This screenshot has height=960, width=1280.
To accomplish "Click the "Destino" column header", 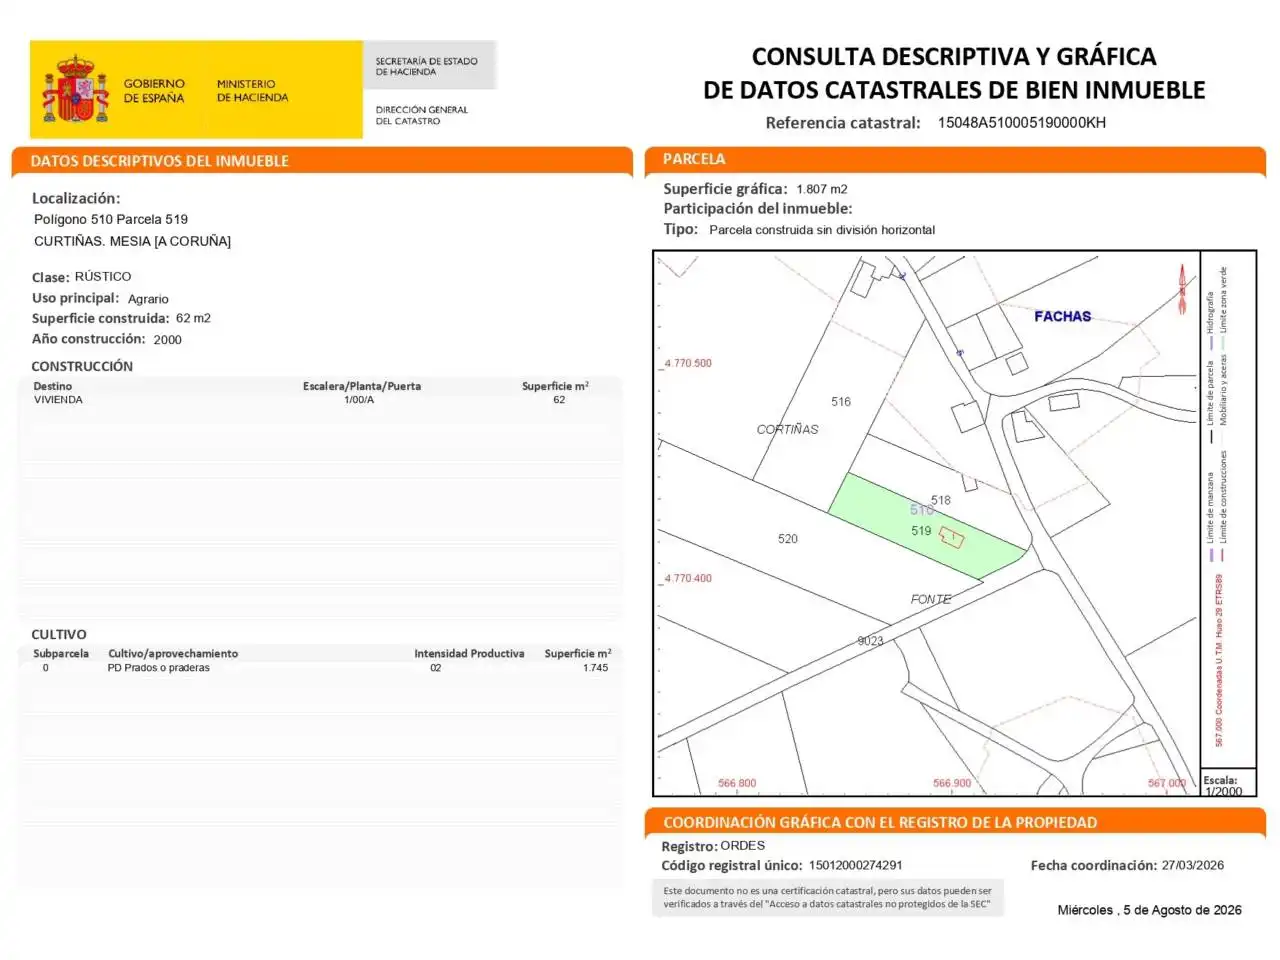I will (53, 386).
